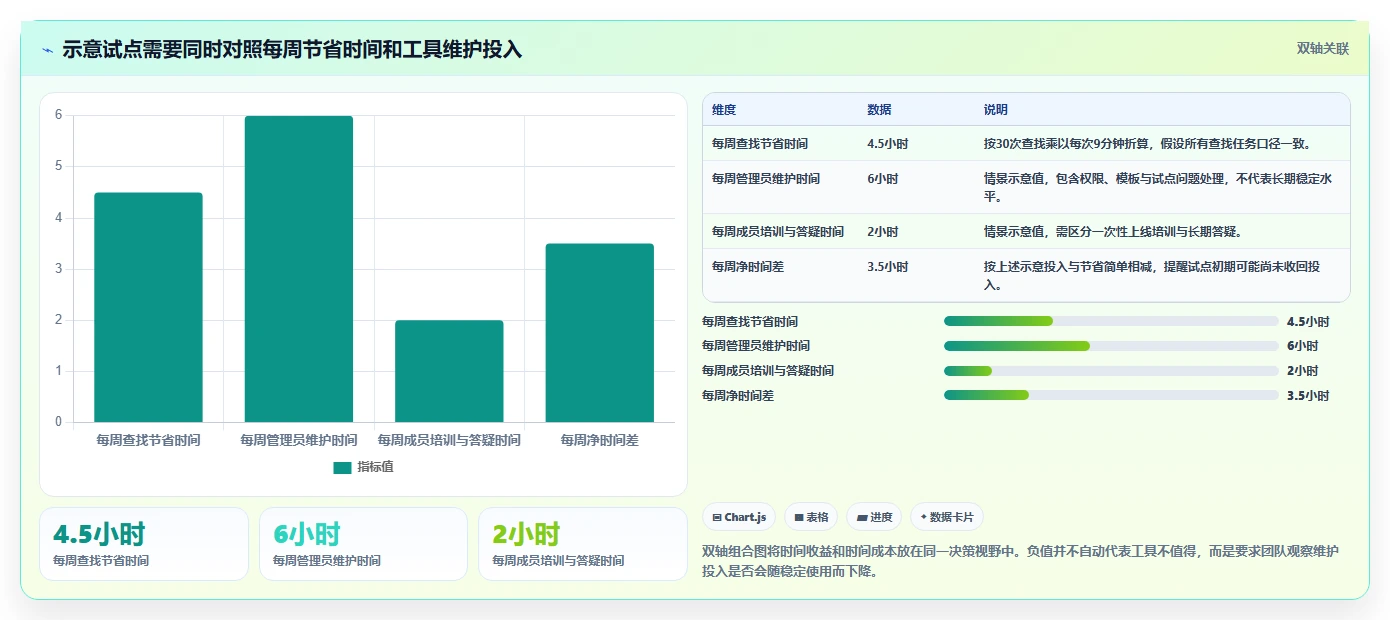Click the 每周管理员维护时间 progress bar
Viewport: 1390px width, 620px height.
(1111, 346)
